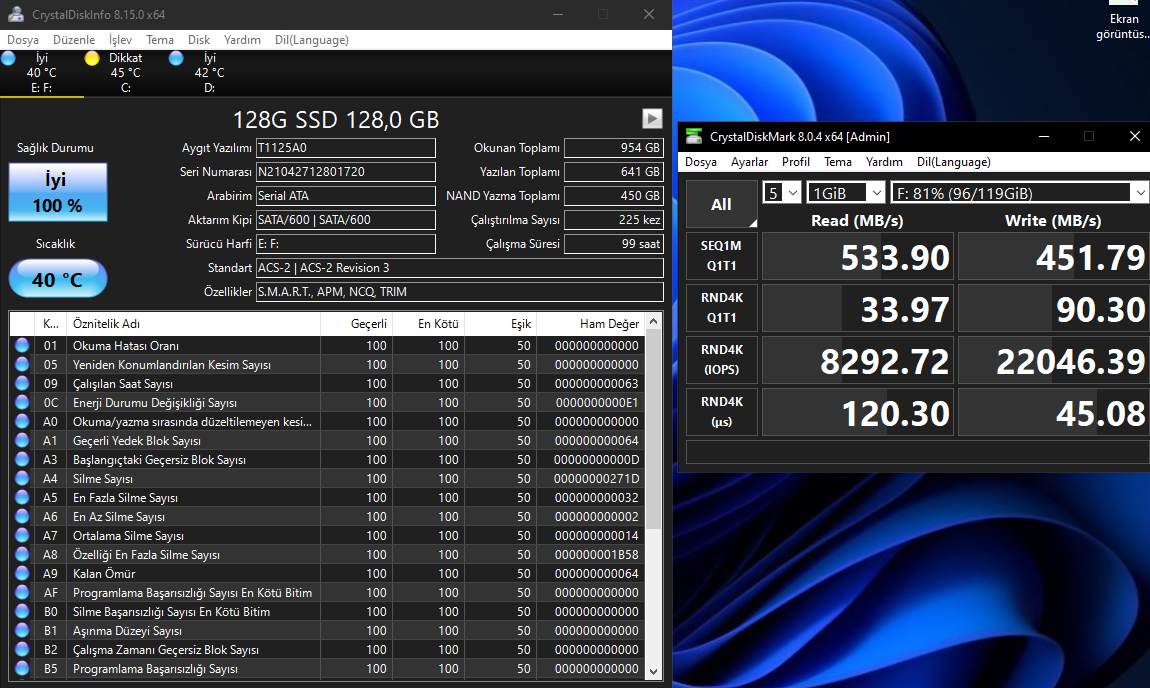
Task: Open the target drive dropdown F: 81%
Action: [x=1018, y=193]
